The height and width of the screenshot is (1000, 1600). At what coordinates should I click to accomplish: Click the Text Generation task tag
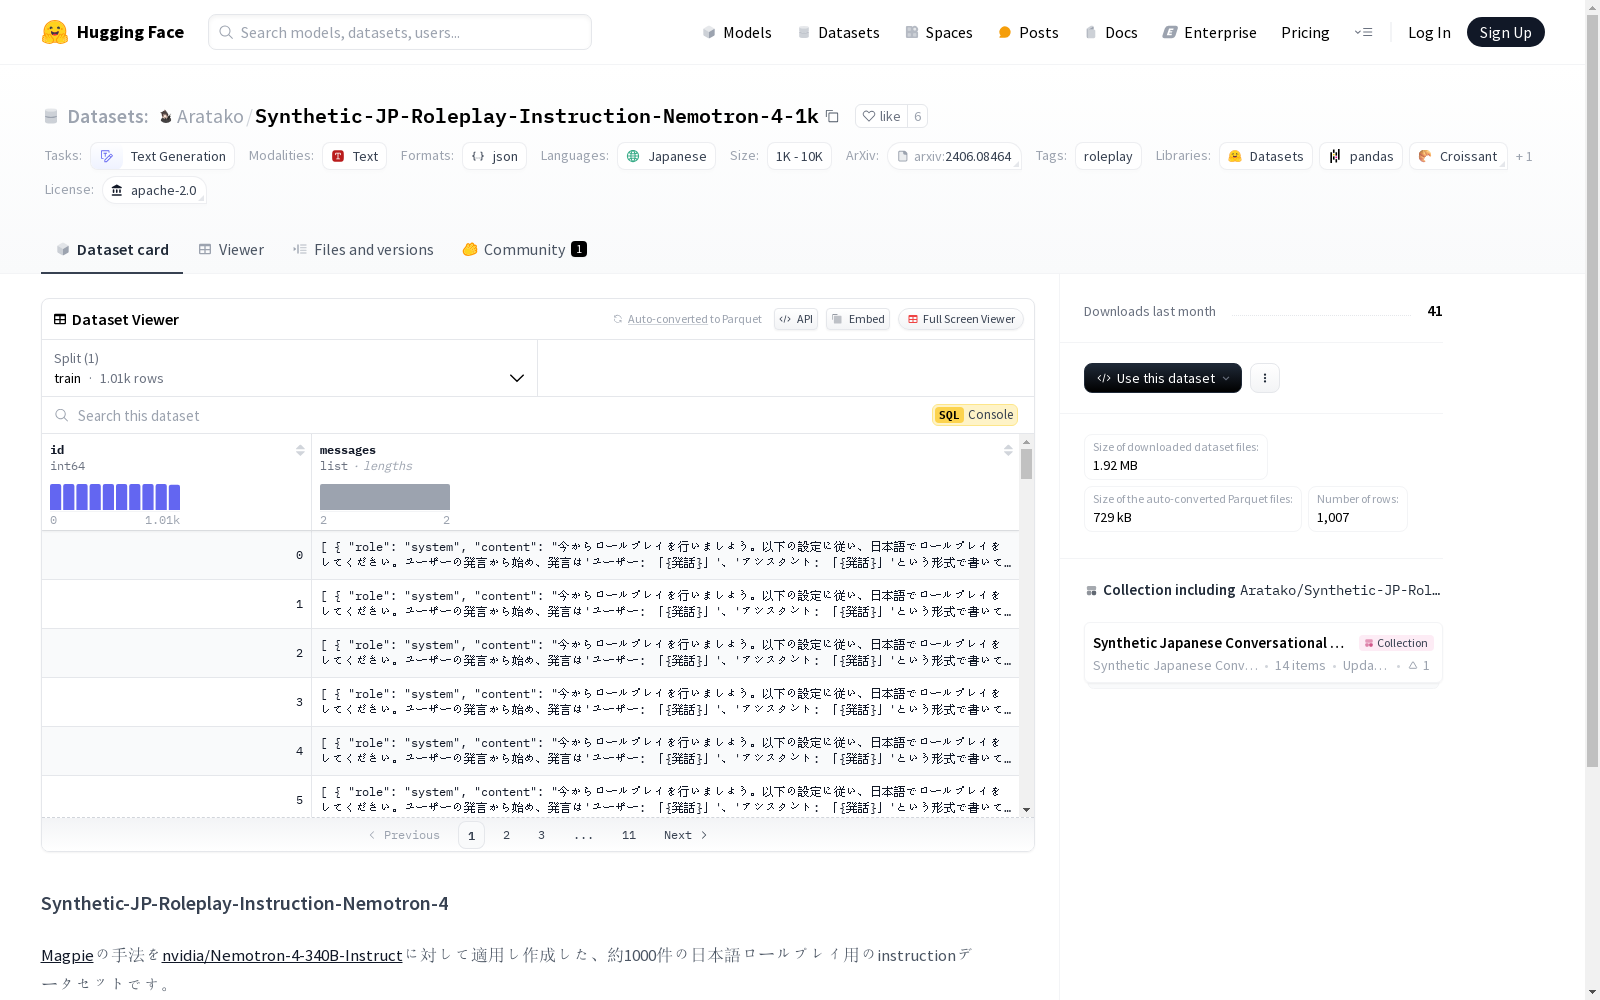[163, 156]
